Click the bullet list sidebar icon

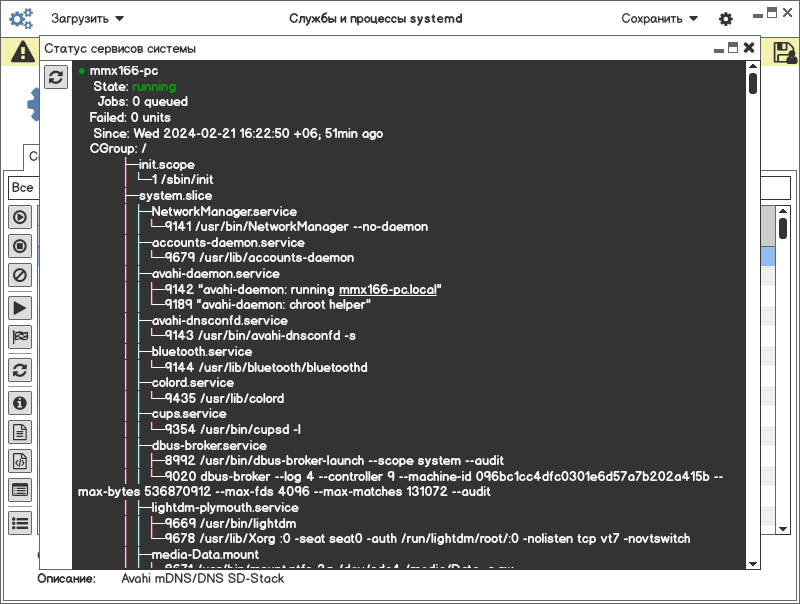20,523
